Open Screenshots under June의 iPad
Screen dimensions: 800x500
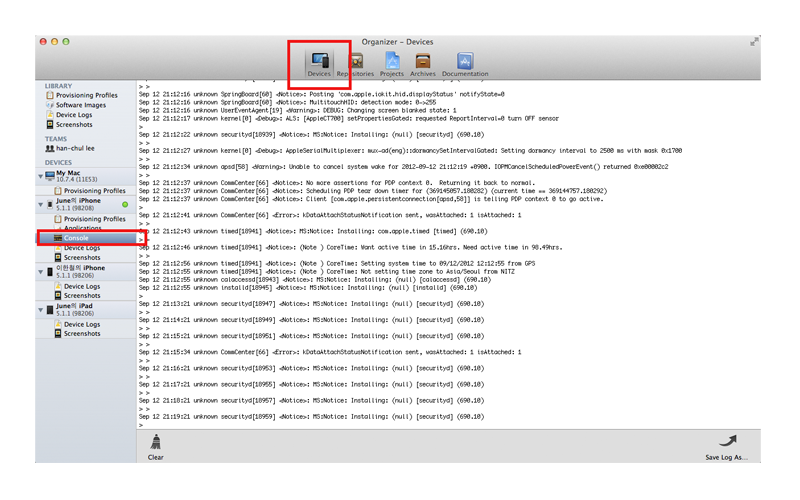82,333
